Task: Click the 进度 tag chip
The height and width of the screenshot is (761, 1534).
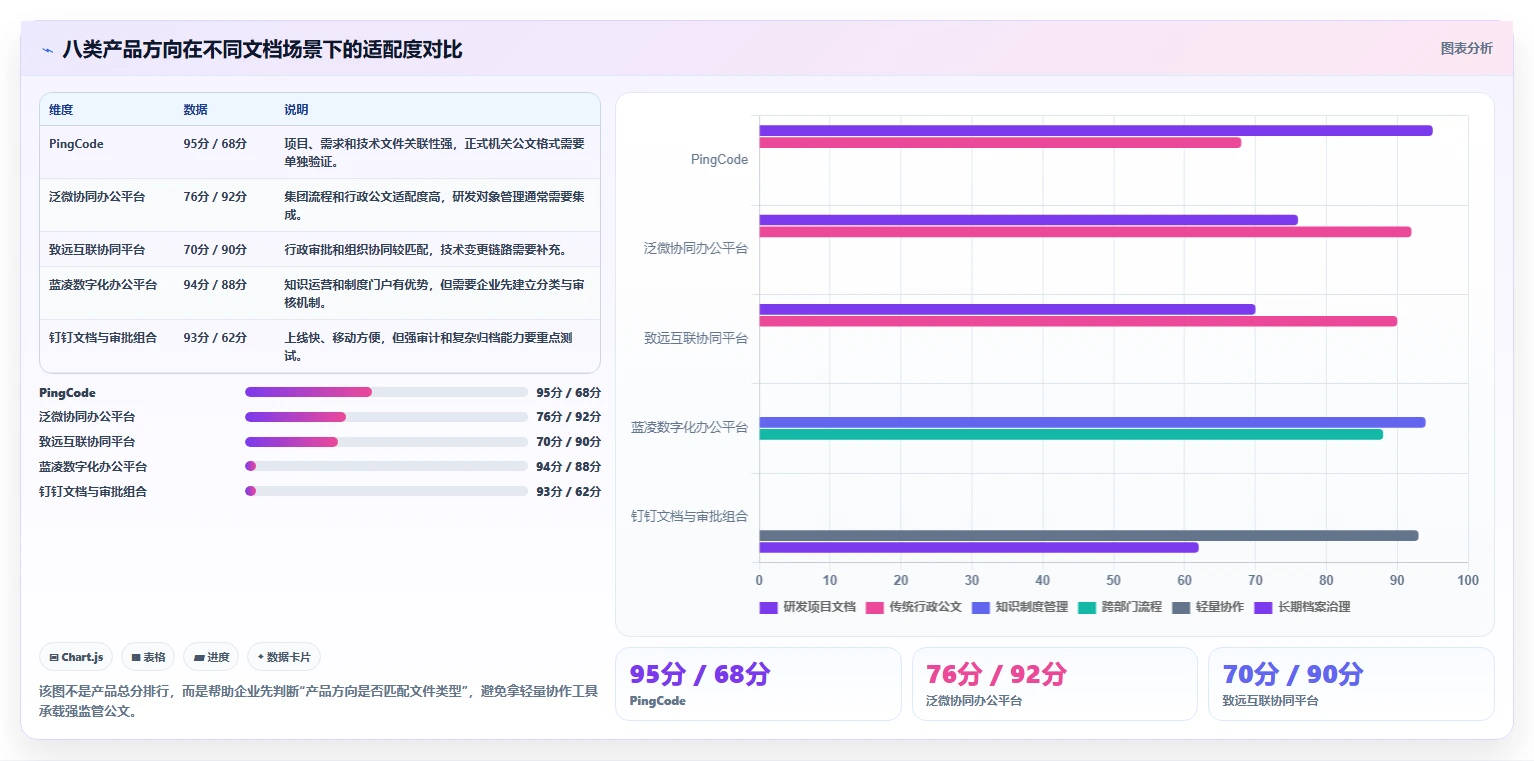Action: [x=211, y=657]
